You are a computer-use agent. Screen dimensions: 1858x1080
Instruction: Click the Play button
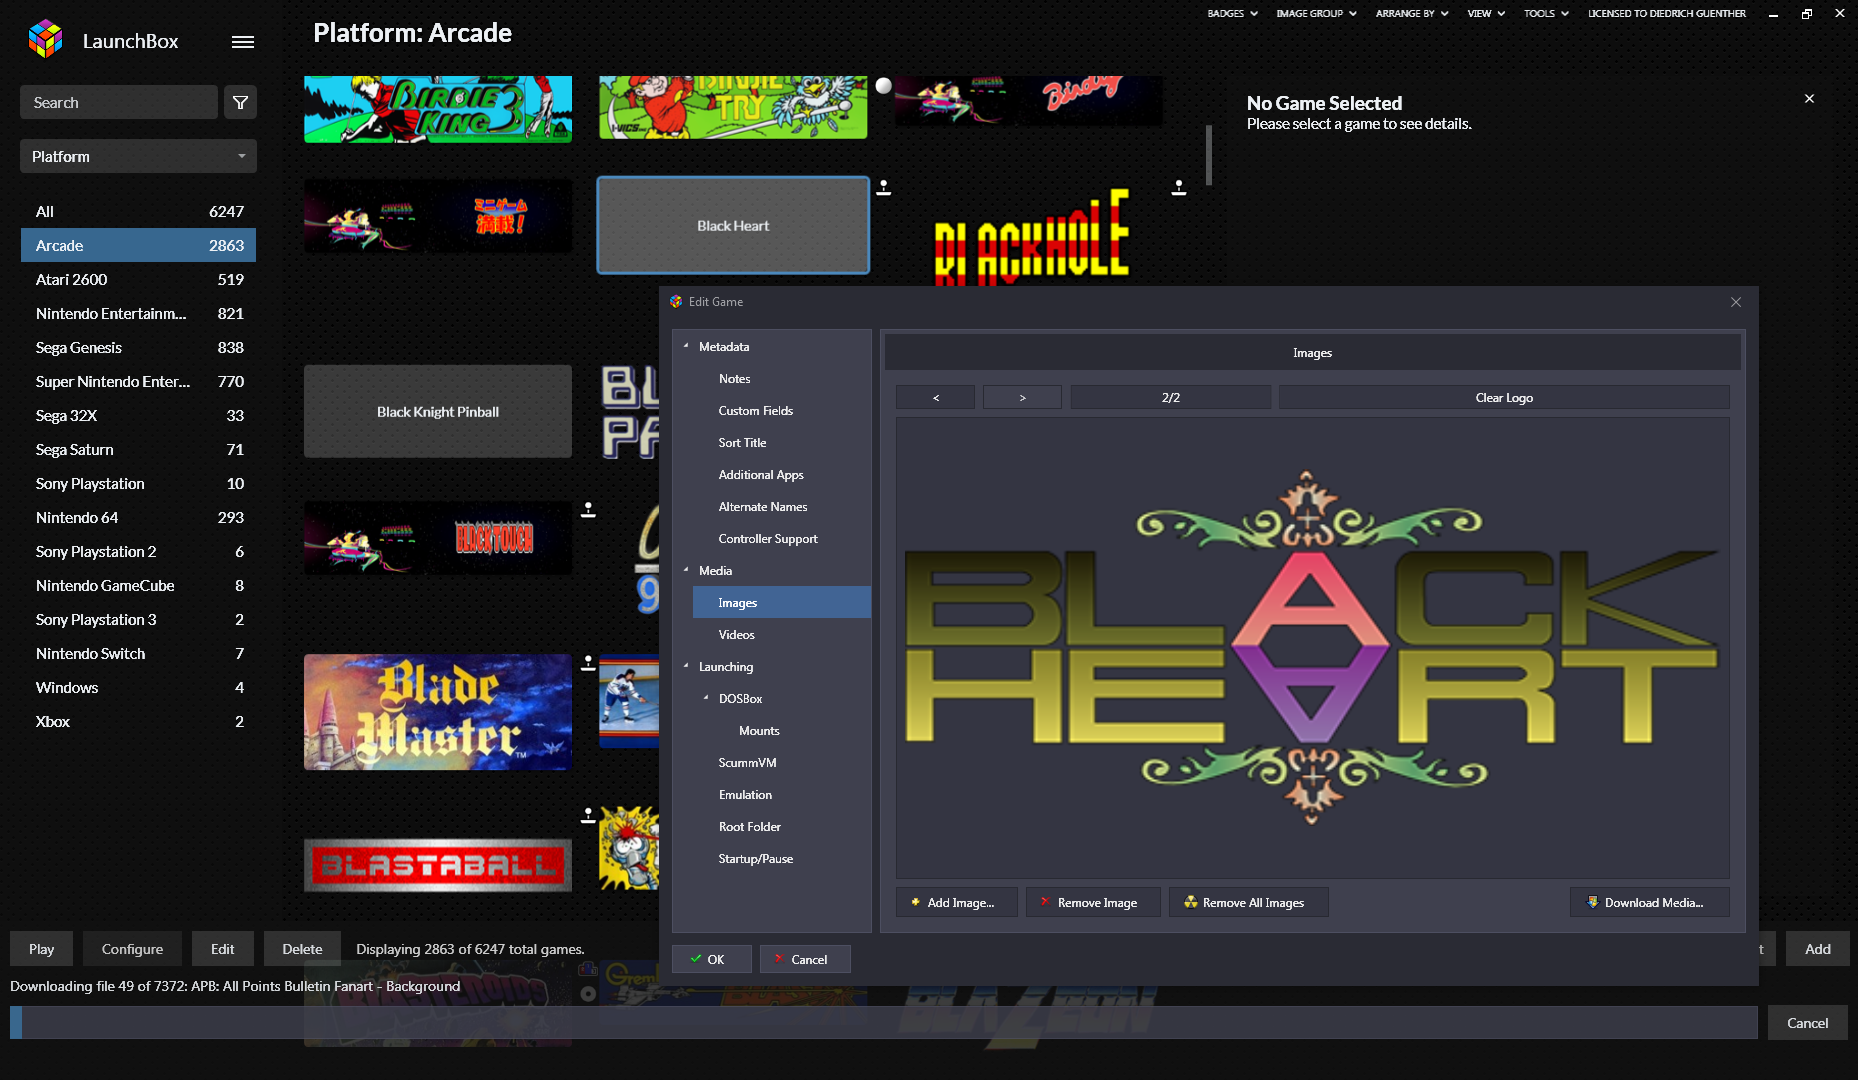click(x=41, y=949)
